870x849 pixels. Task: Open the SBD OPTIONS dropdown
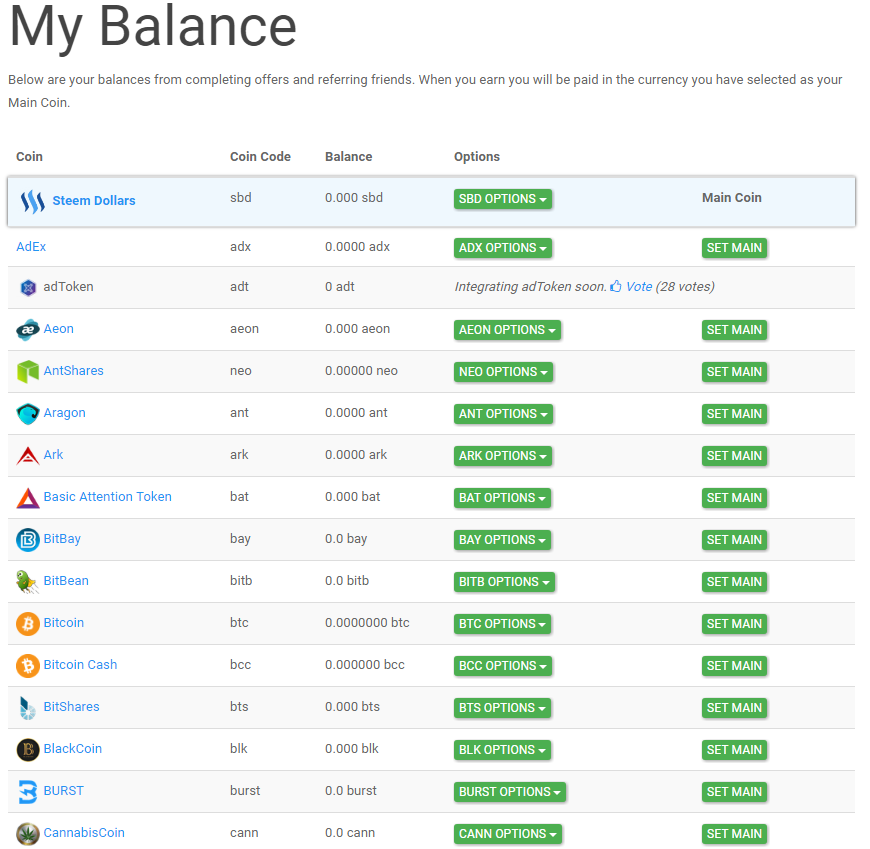click(503, 199)
